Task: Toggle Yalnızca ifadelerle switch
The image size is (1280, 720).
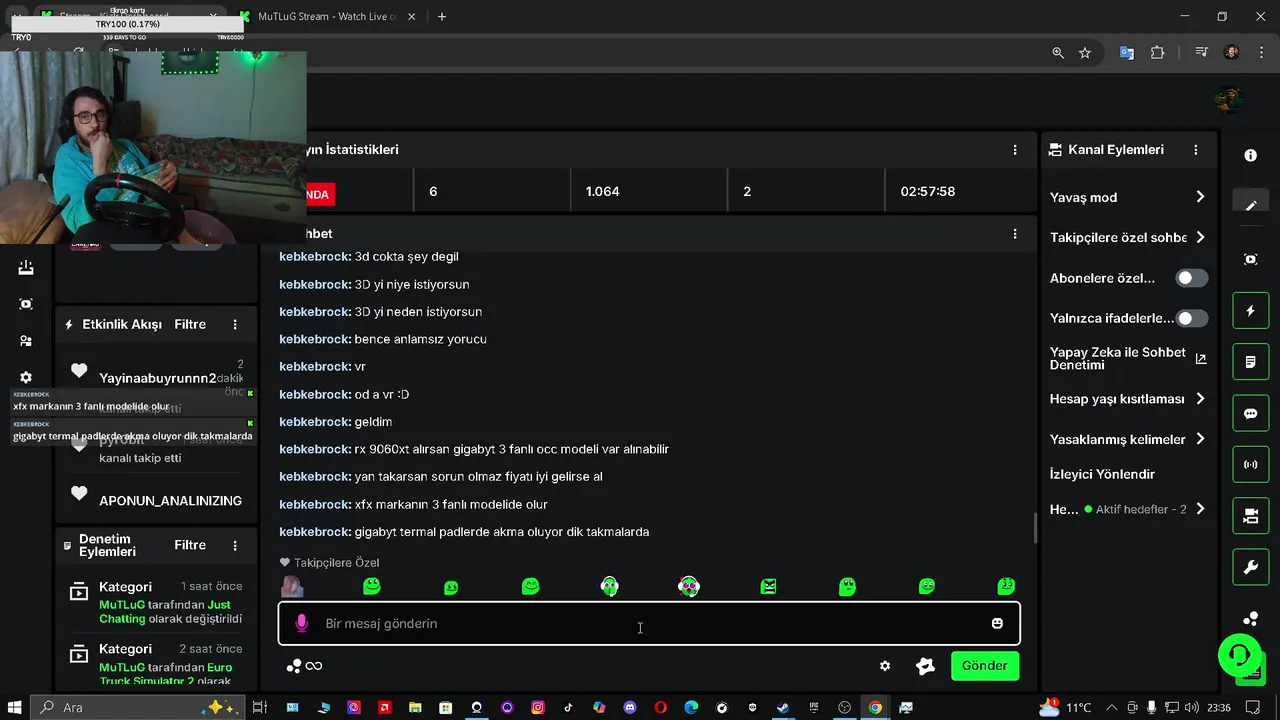Action: pyautogui.click(x=1191, y=318)
